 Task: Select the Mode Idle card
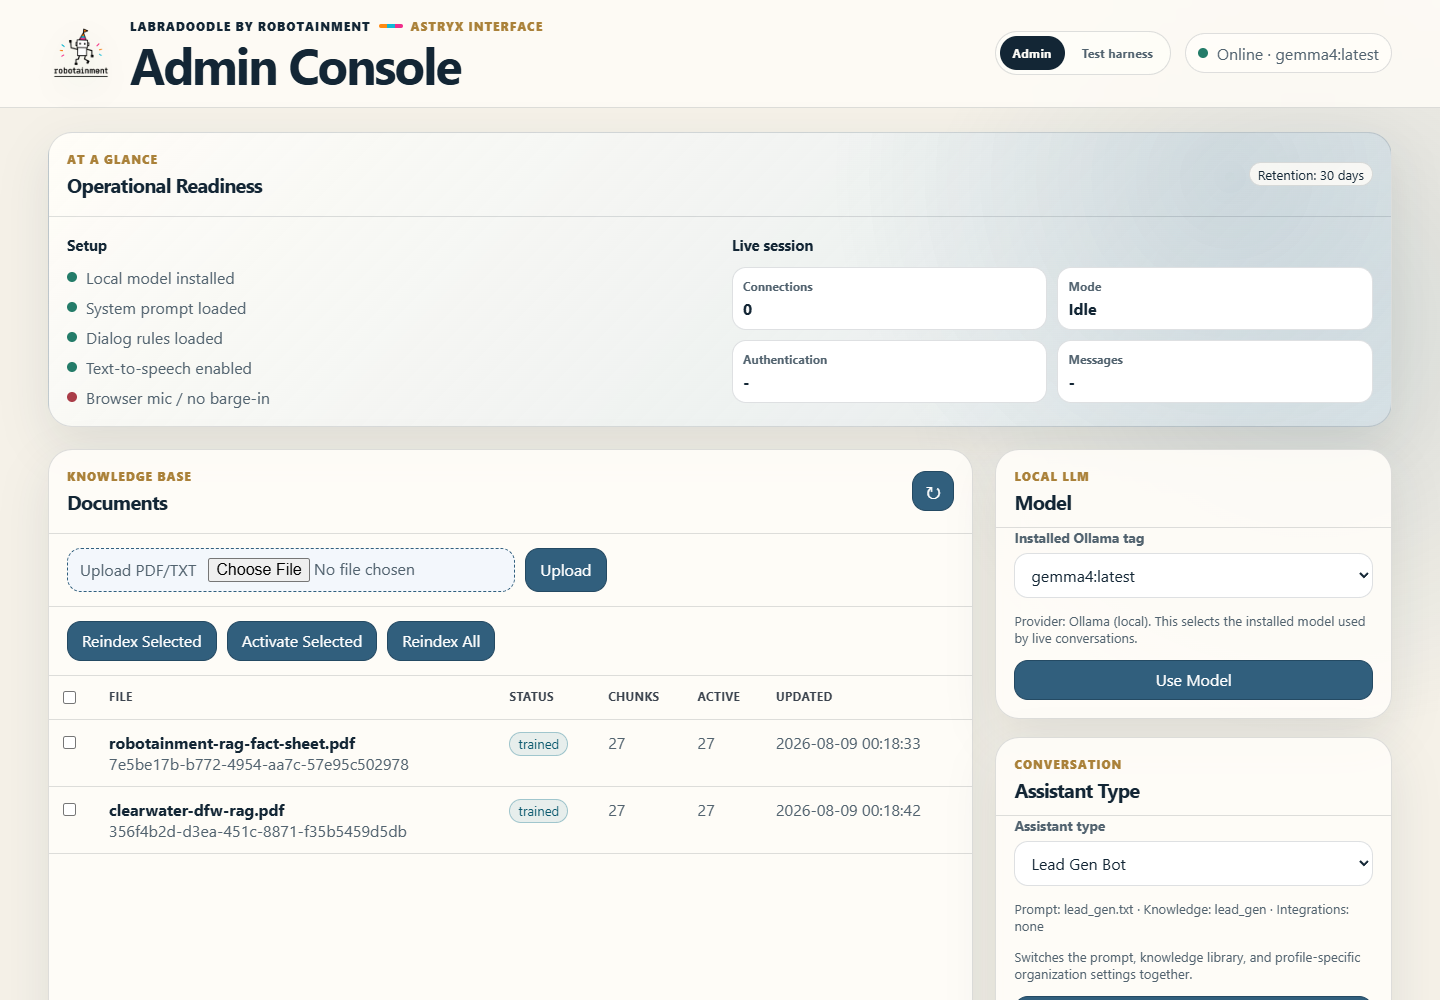click(x=1215, y=298)
